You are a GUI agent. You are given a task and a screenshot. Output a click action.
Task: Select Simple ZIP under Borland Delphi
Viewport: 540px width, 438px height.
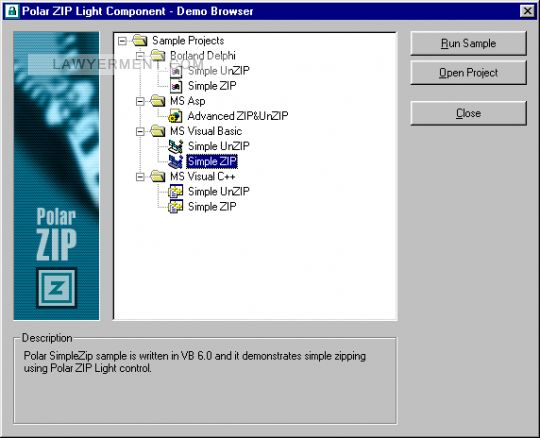[x=212, y=86]
